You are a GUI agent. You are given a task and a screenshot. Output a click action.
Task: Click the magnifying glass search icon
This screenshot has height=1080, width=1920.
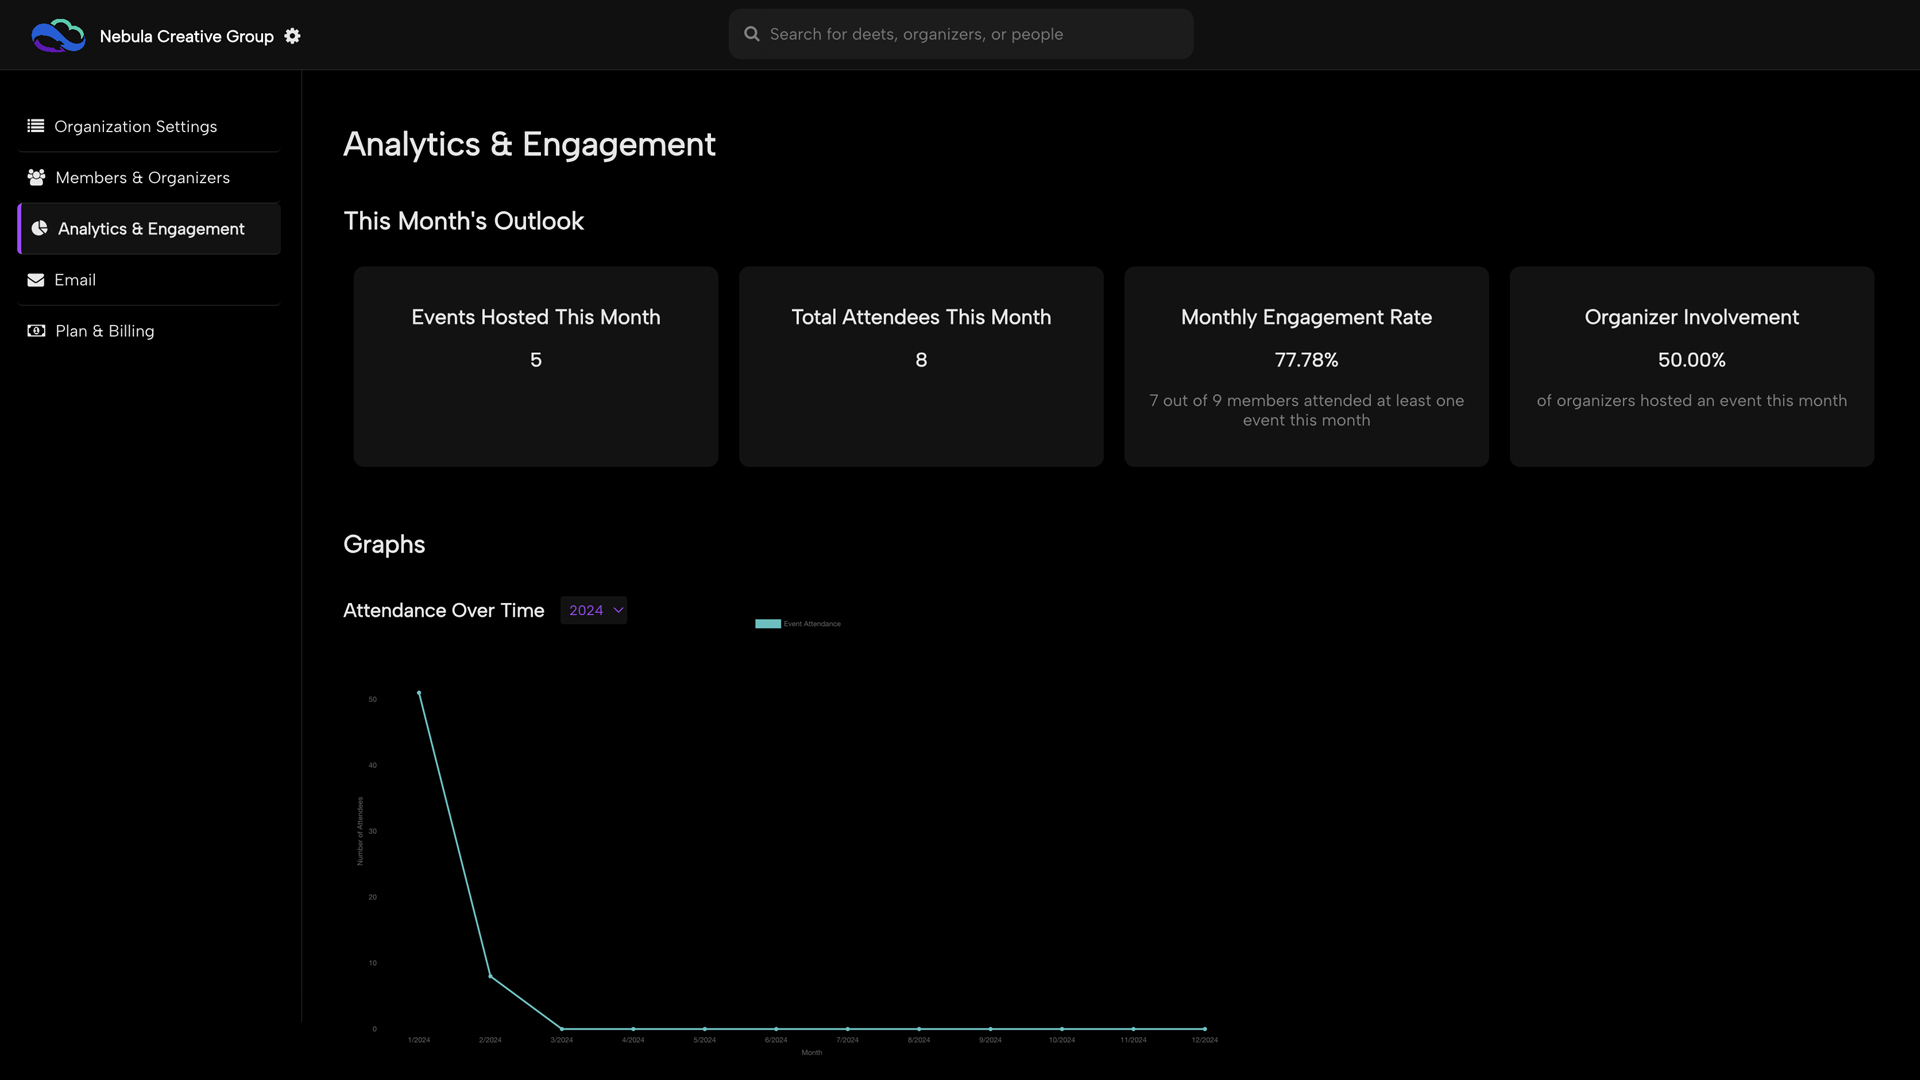(751, 33)
